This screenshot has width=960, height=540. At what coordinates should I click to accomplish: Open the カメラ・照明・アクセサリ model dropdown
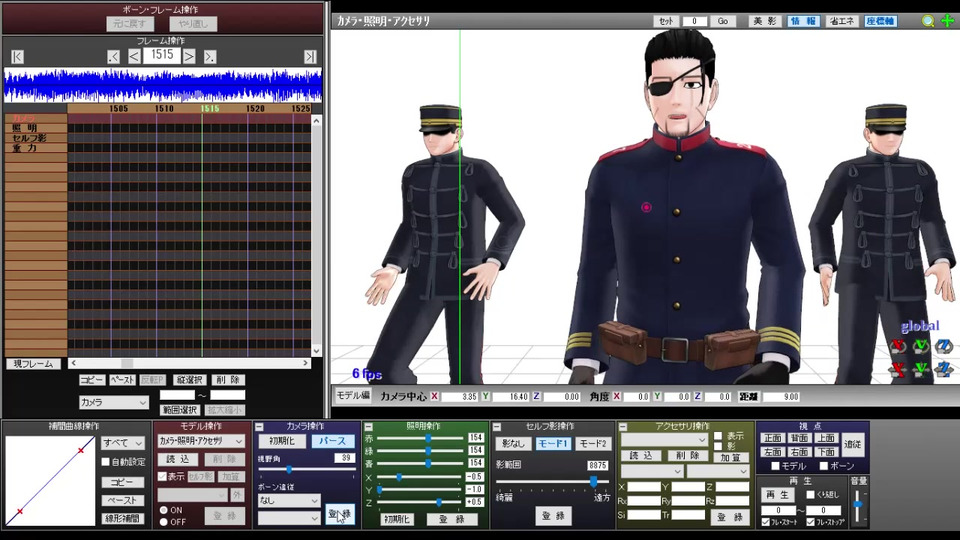click(201, 441)
